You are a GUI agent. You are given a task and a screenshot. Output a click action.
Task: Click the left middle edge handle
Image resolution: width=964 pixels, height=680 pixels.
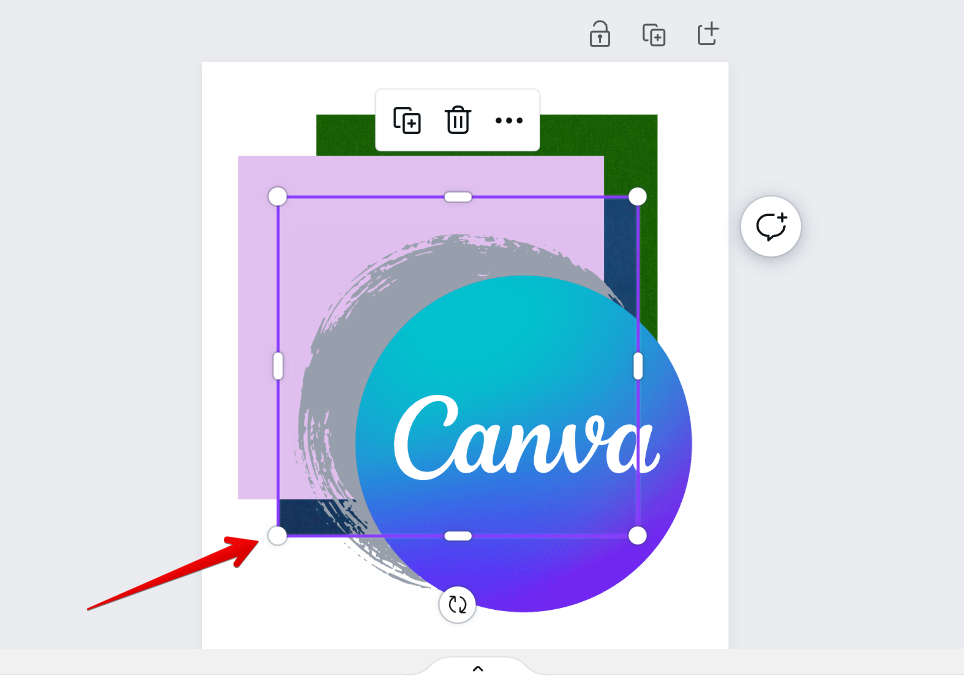(278, 366)
